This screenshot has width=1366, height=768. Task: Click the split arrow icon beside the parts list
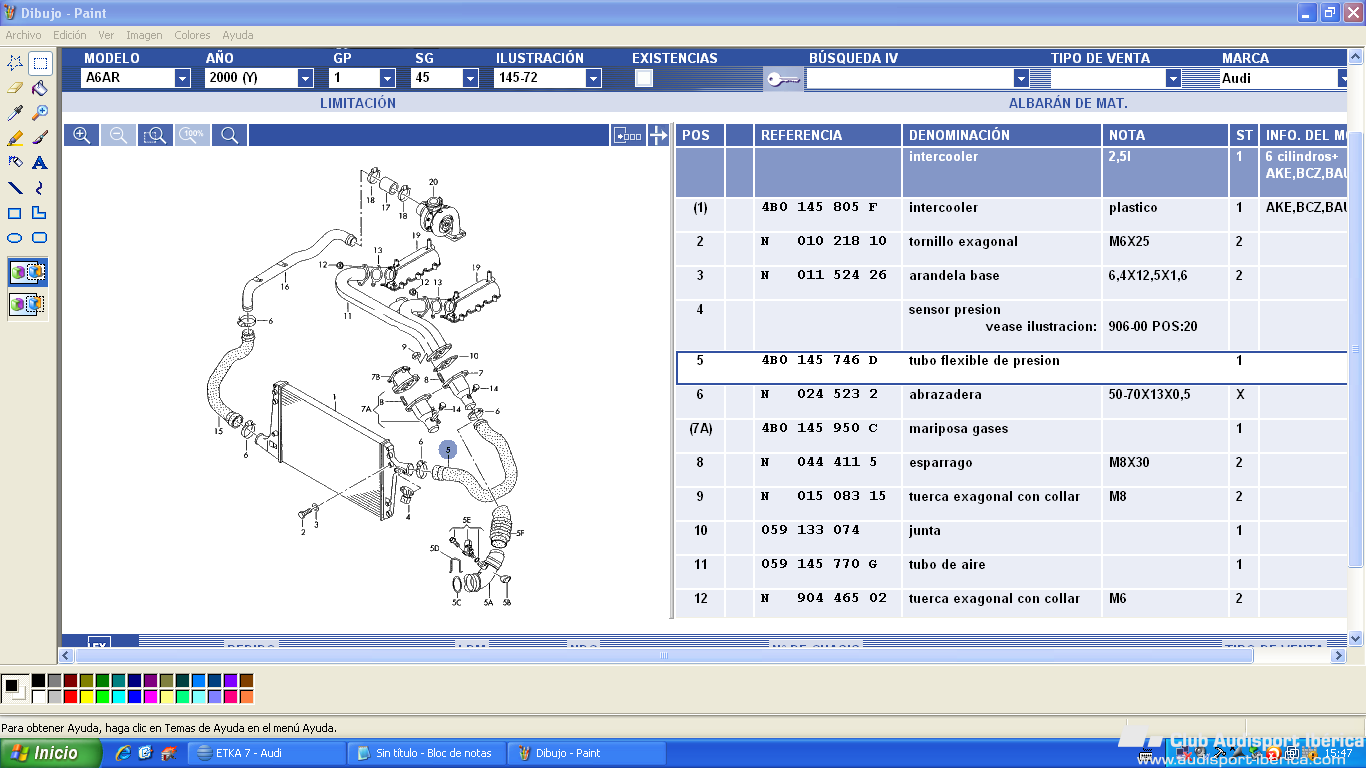point(658,135)
